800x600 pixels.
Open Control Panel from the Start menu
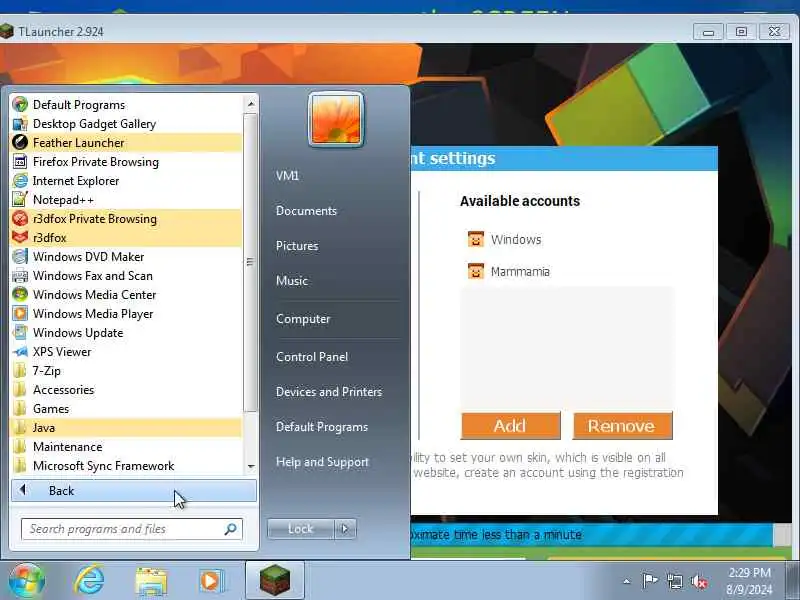coord(312,357)
